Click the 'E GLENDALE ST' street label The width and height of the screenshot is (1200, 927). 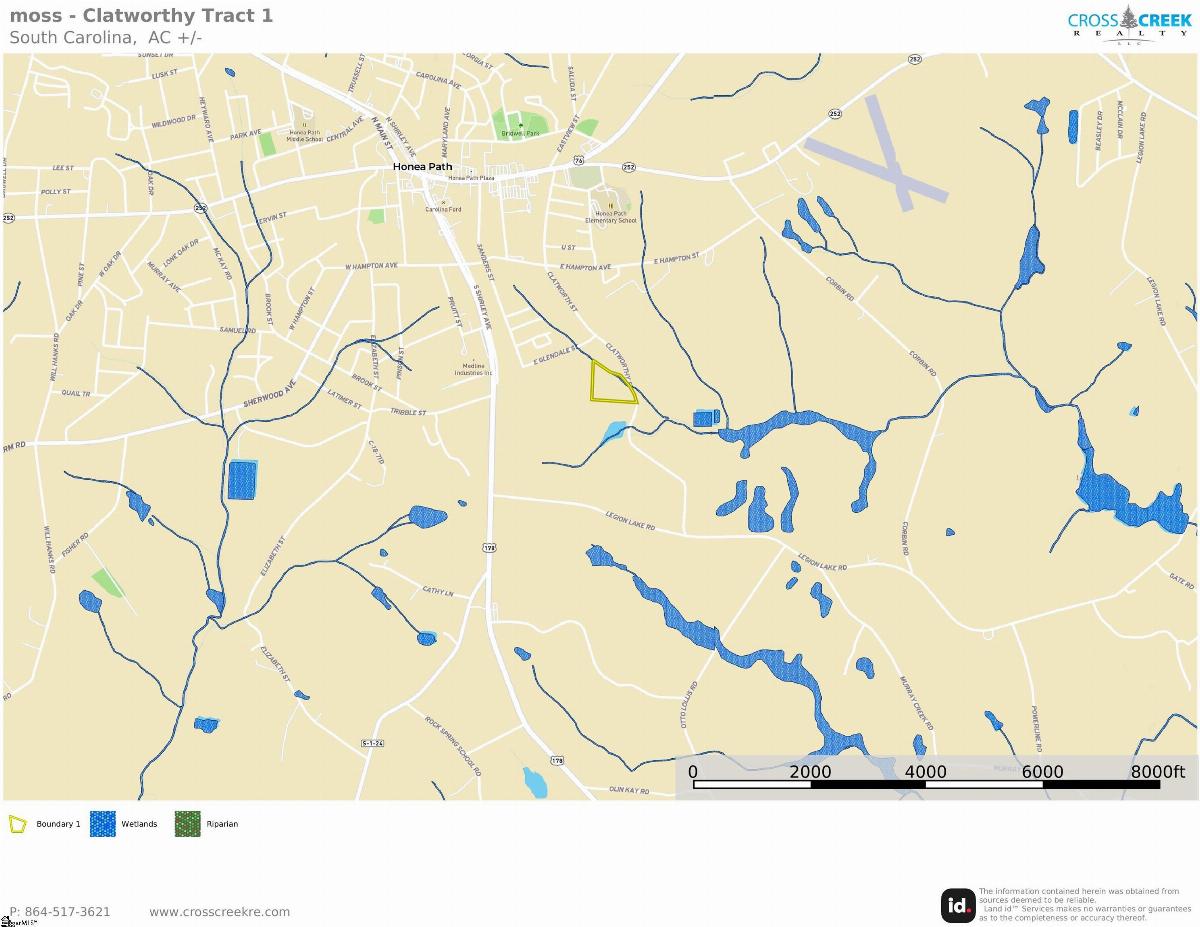click(557, 353)
